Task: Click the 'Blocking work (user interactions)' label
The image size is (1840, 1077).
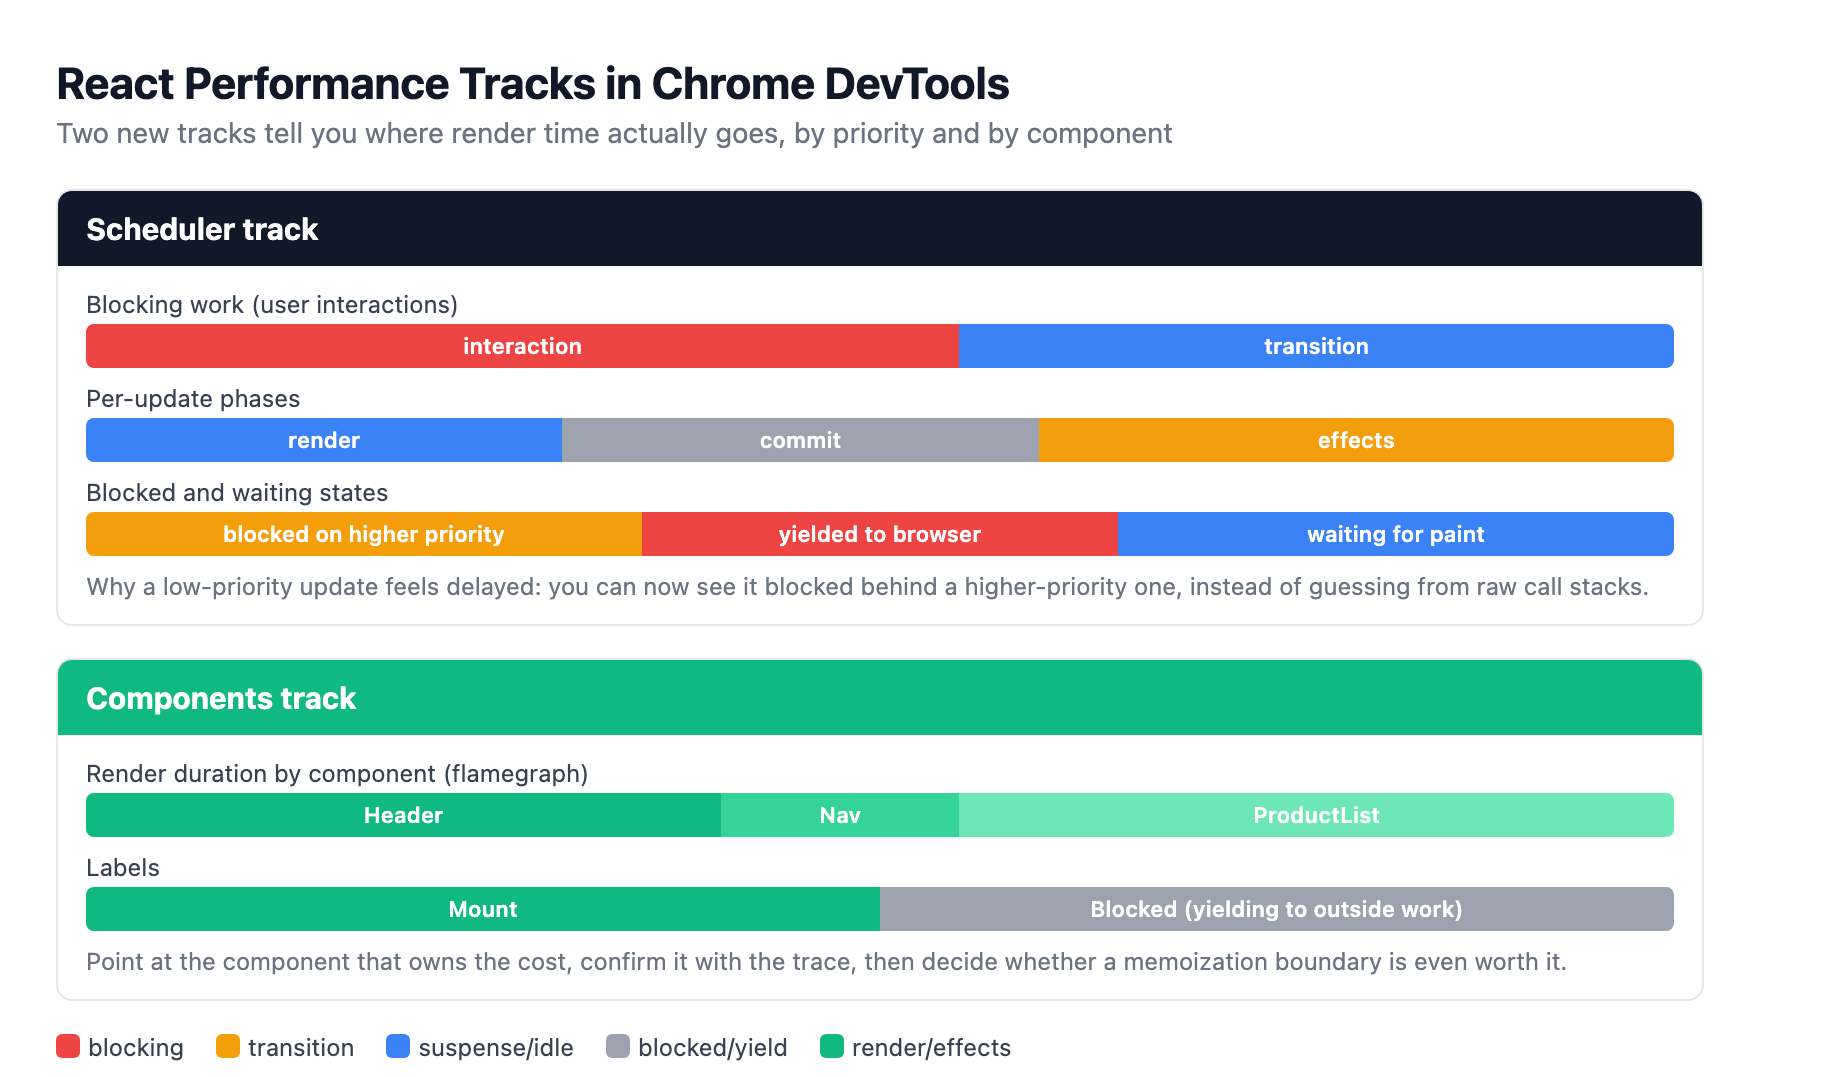Action: [x=272, y=305]
